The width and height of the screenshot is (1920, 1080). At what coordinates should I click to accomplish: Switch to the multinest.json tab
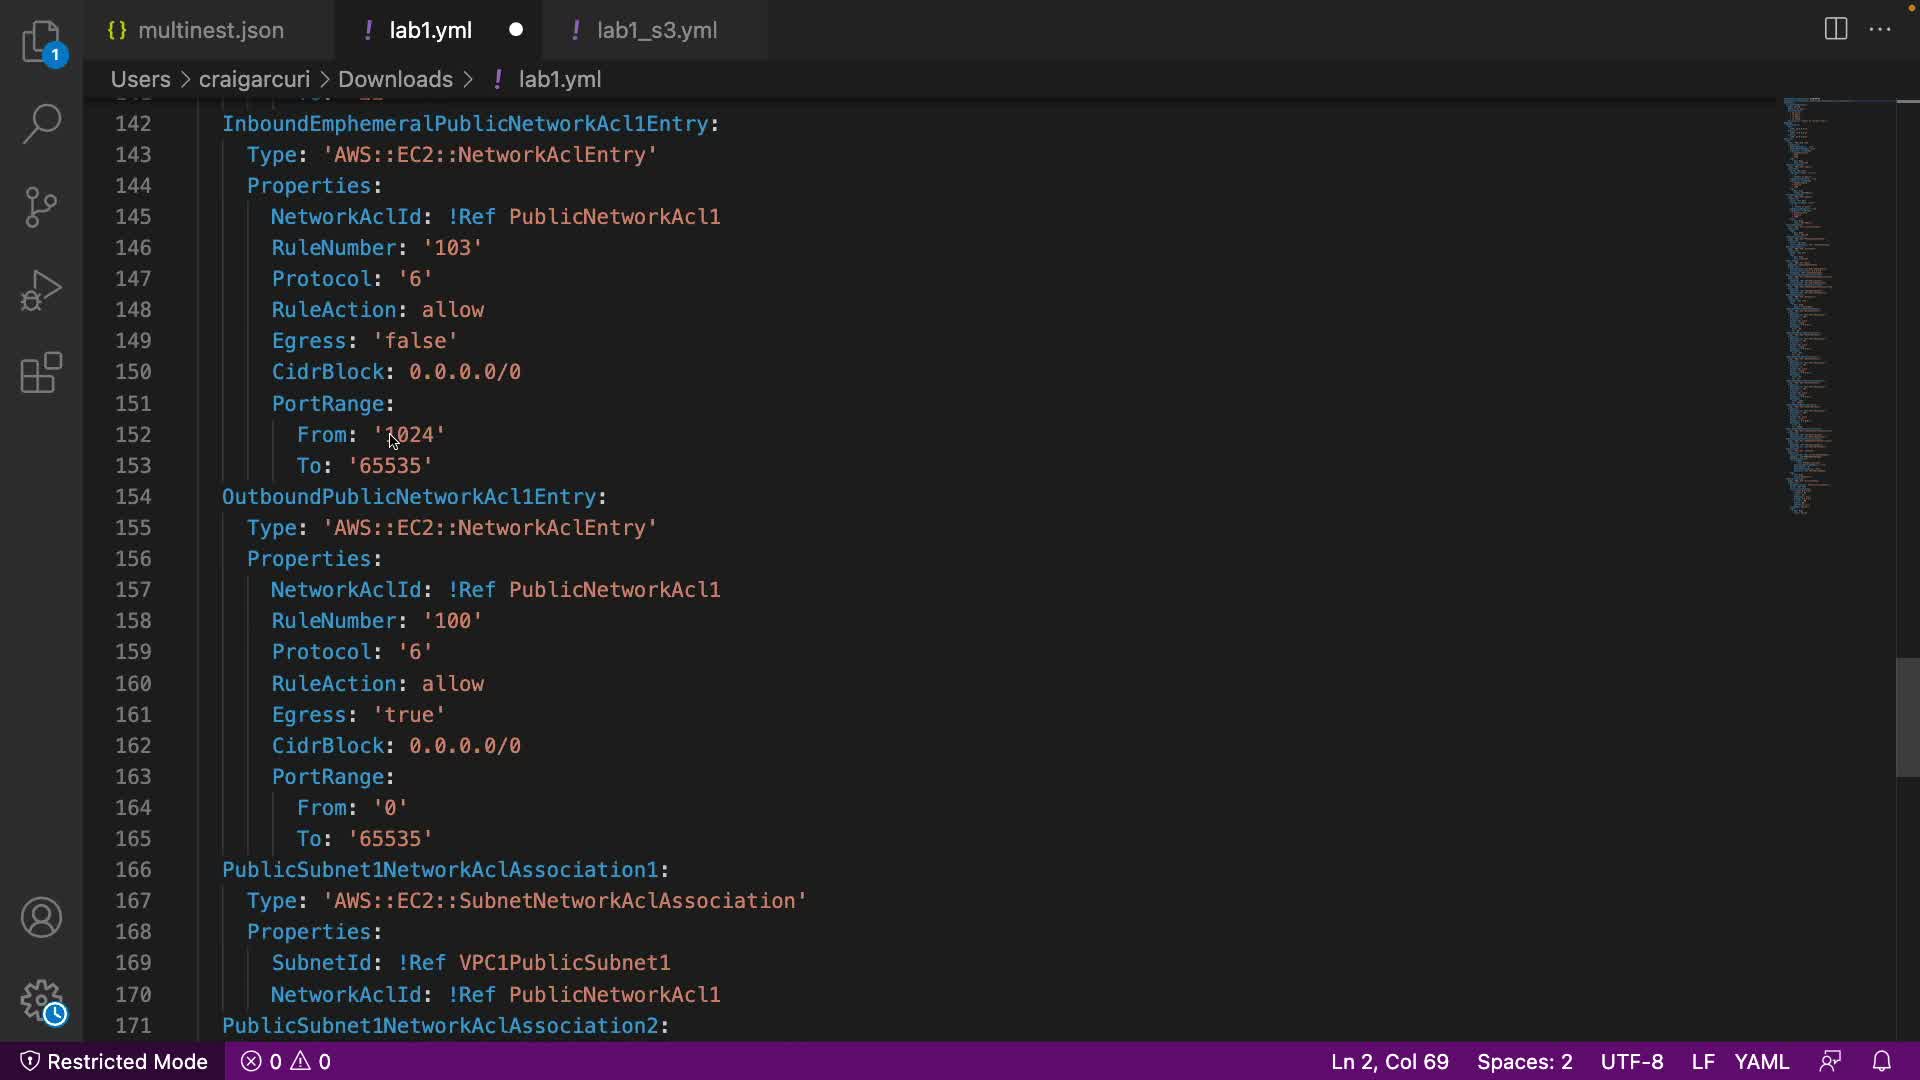pos(210,30)
